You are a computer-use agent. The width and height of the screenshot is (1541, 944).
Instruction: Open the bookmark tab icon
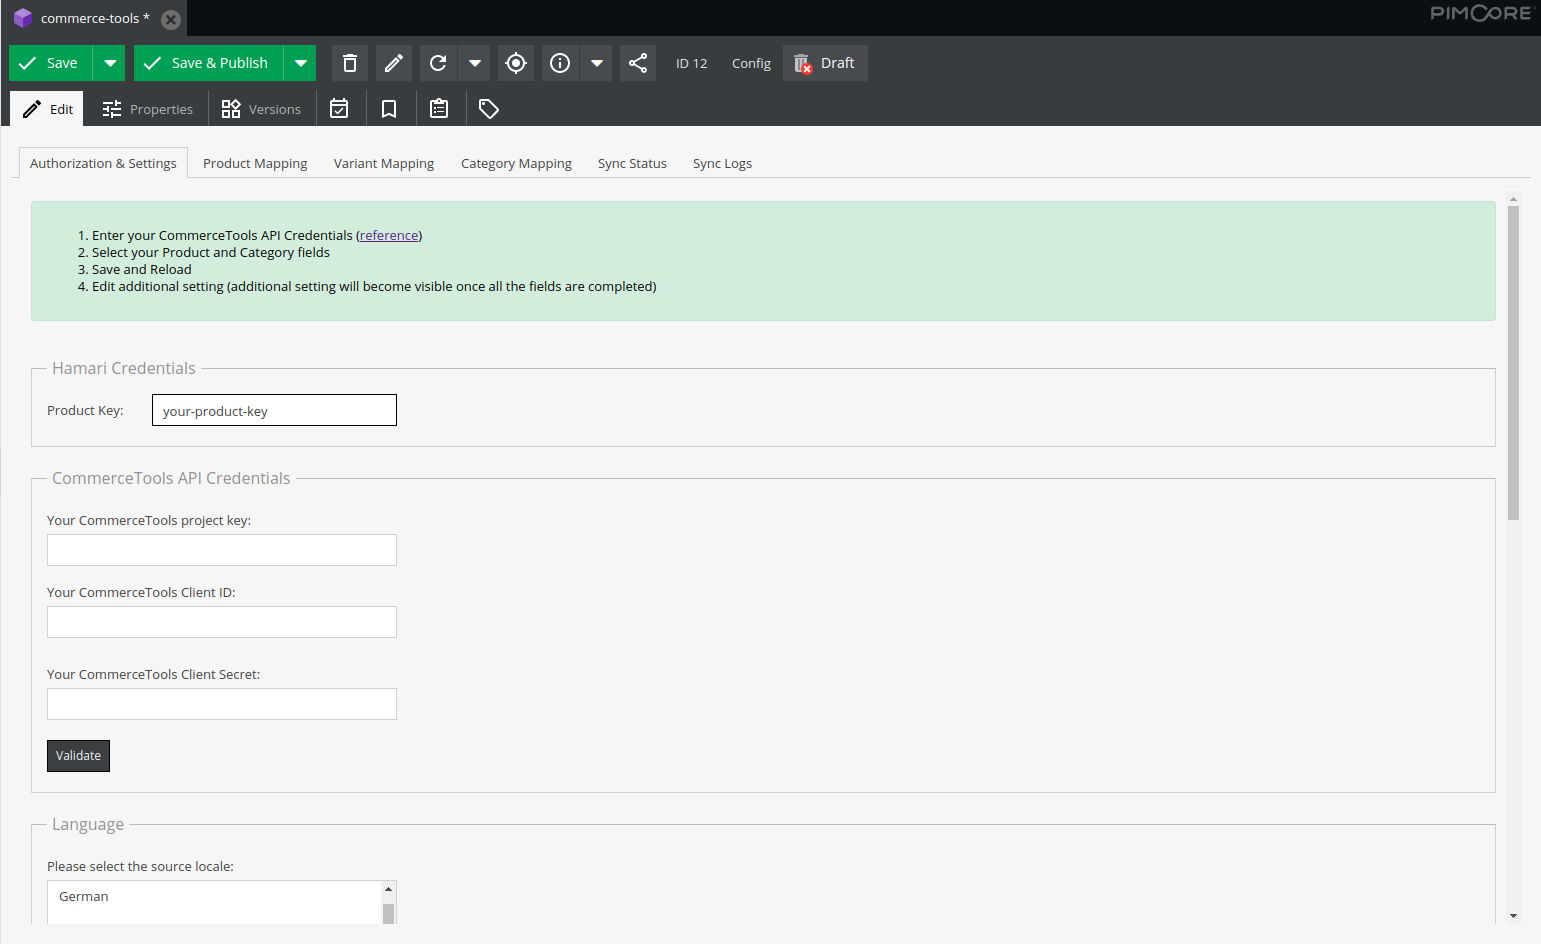point(389,109)
